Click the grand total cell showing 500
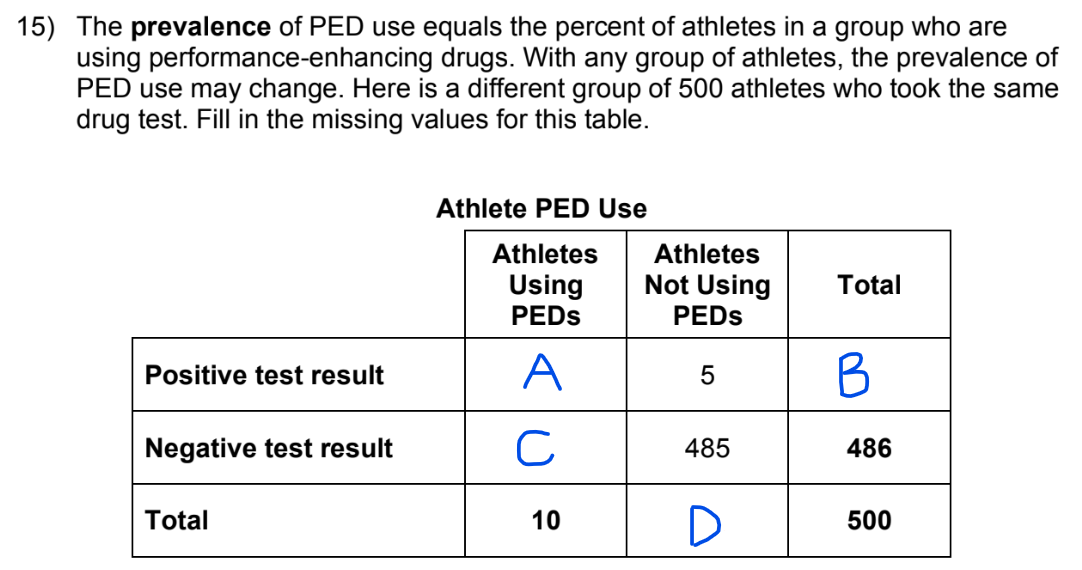 pos(869,521)
